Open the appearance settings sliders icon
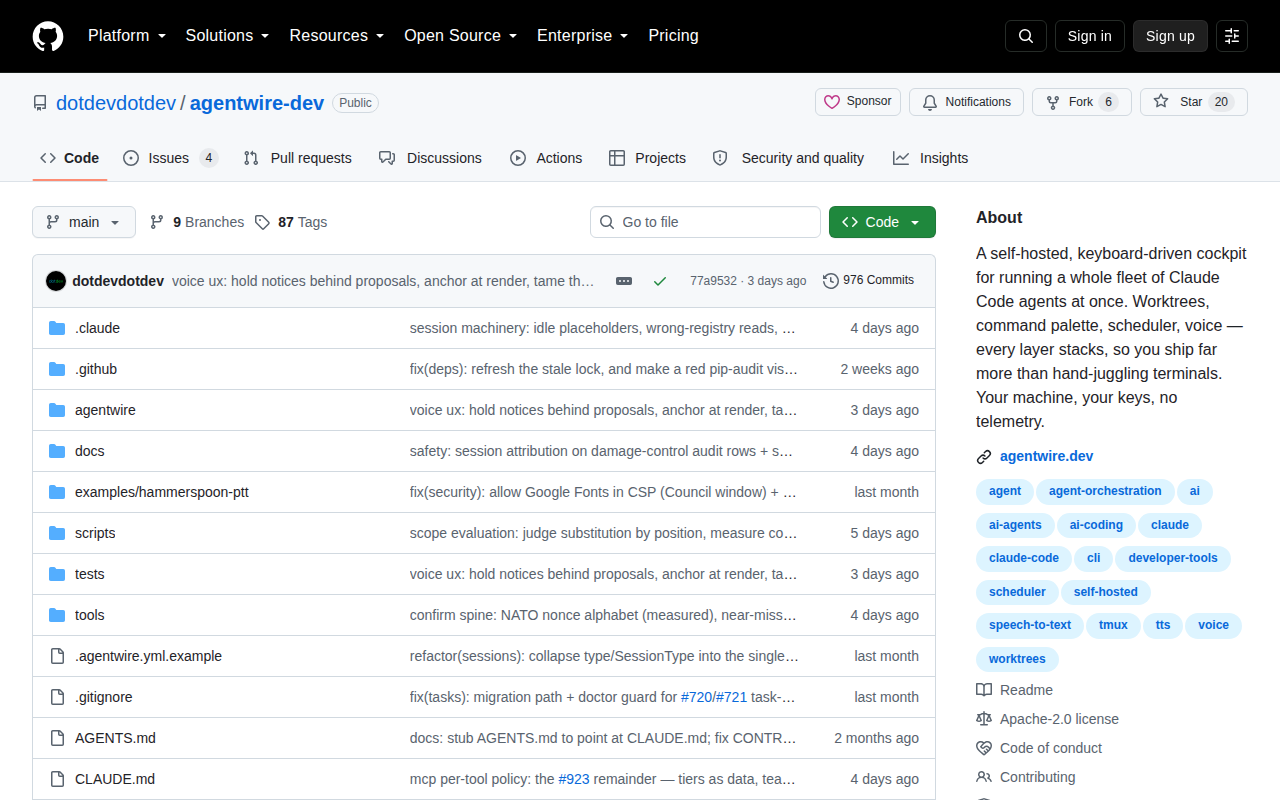 [x=1232, y=36]
